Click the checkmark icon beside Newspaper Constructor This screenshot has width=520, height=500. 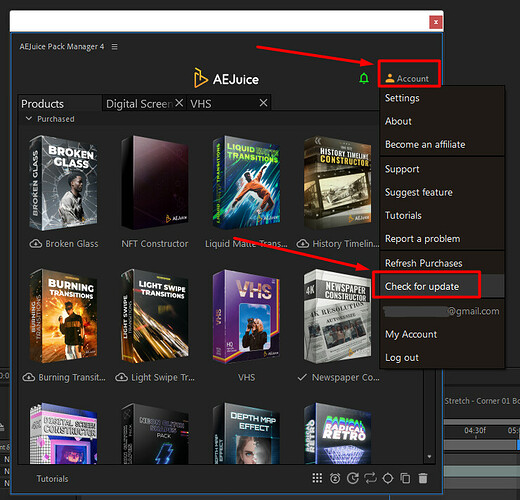[302, 377]
